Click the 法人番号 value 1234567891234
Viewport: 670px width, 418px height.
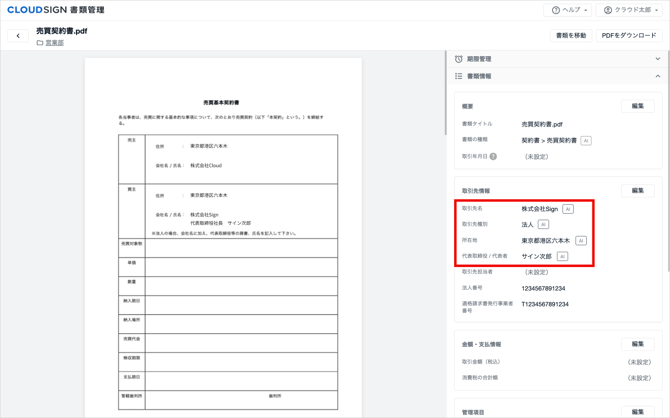point(543,288)
